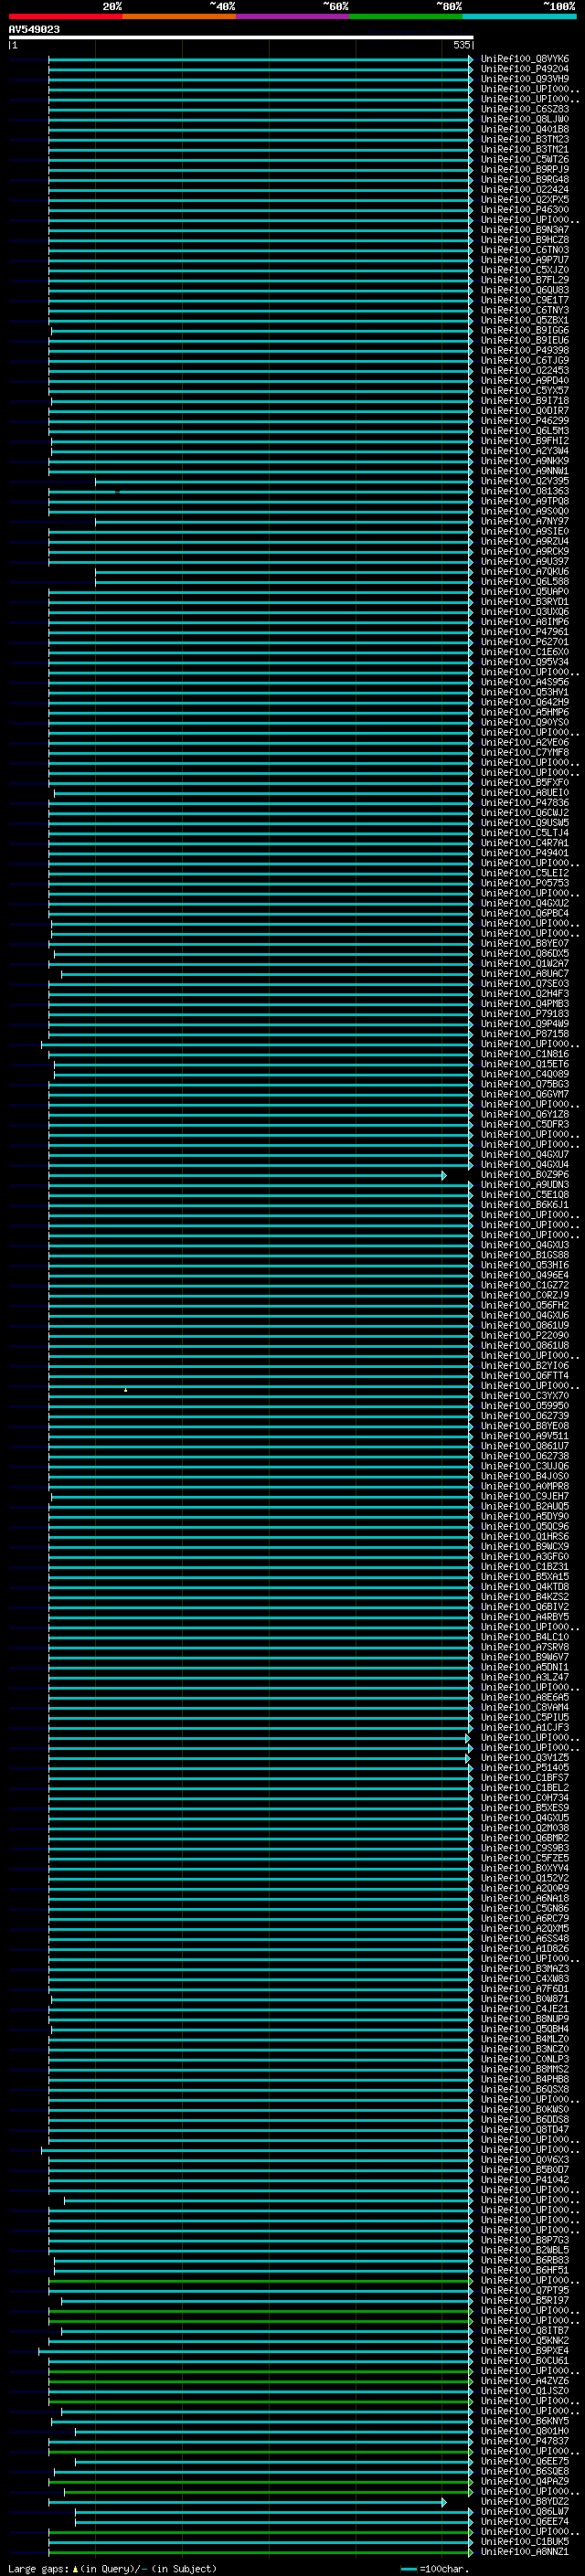Select hit UniRef100_B3TM23
The height and width of the screenshot is (2576, 585).
pos(524,139)
